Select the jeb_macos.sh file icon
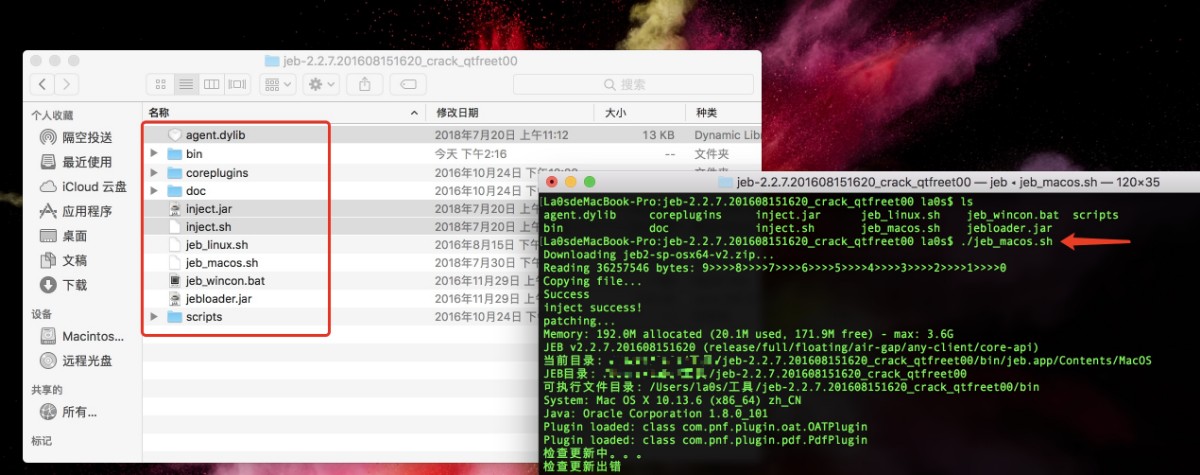 [174, 263]
